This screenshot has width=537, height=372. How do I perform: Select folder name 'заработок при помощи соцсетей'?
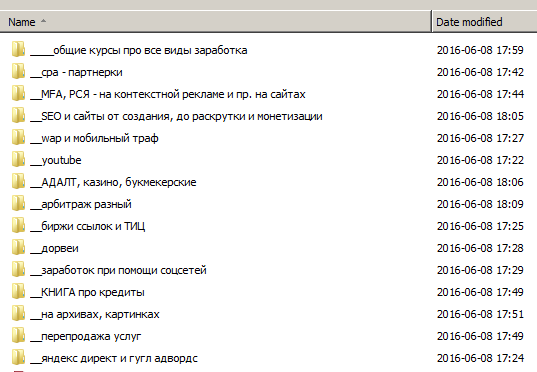118,270
